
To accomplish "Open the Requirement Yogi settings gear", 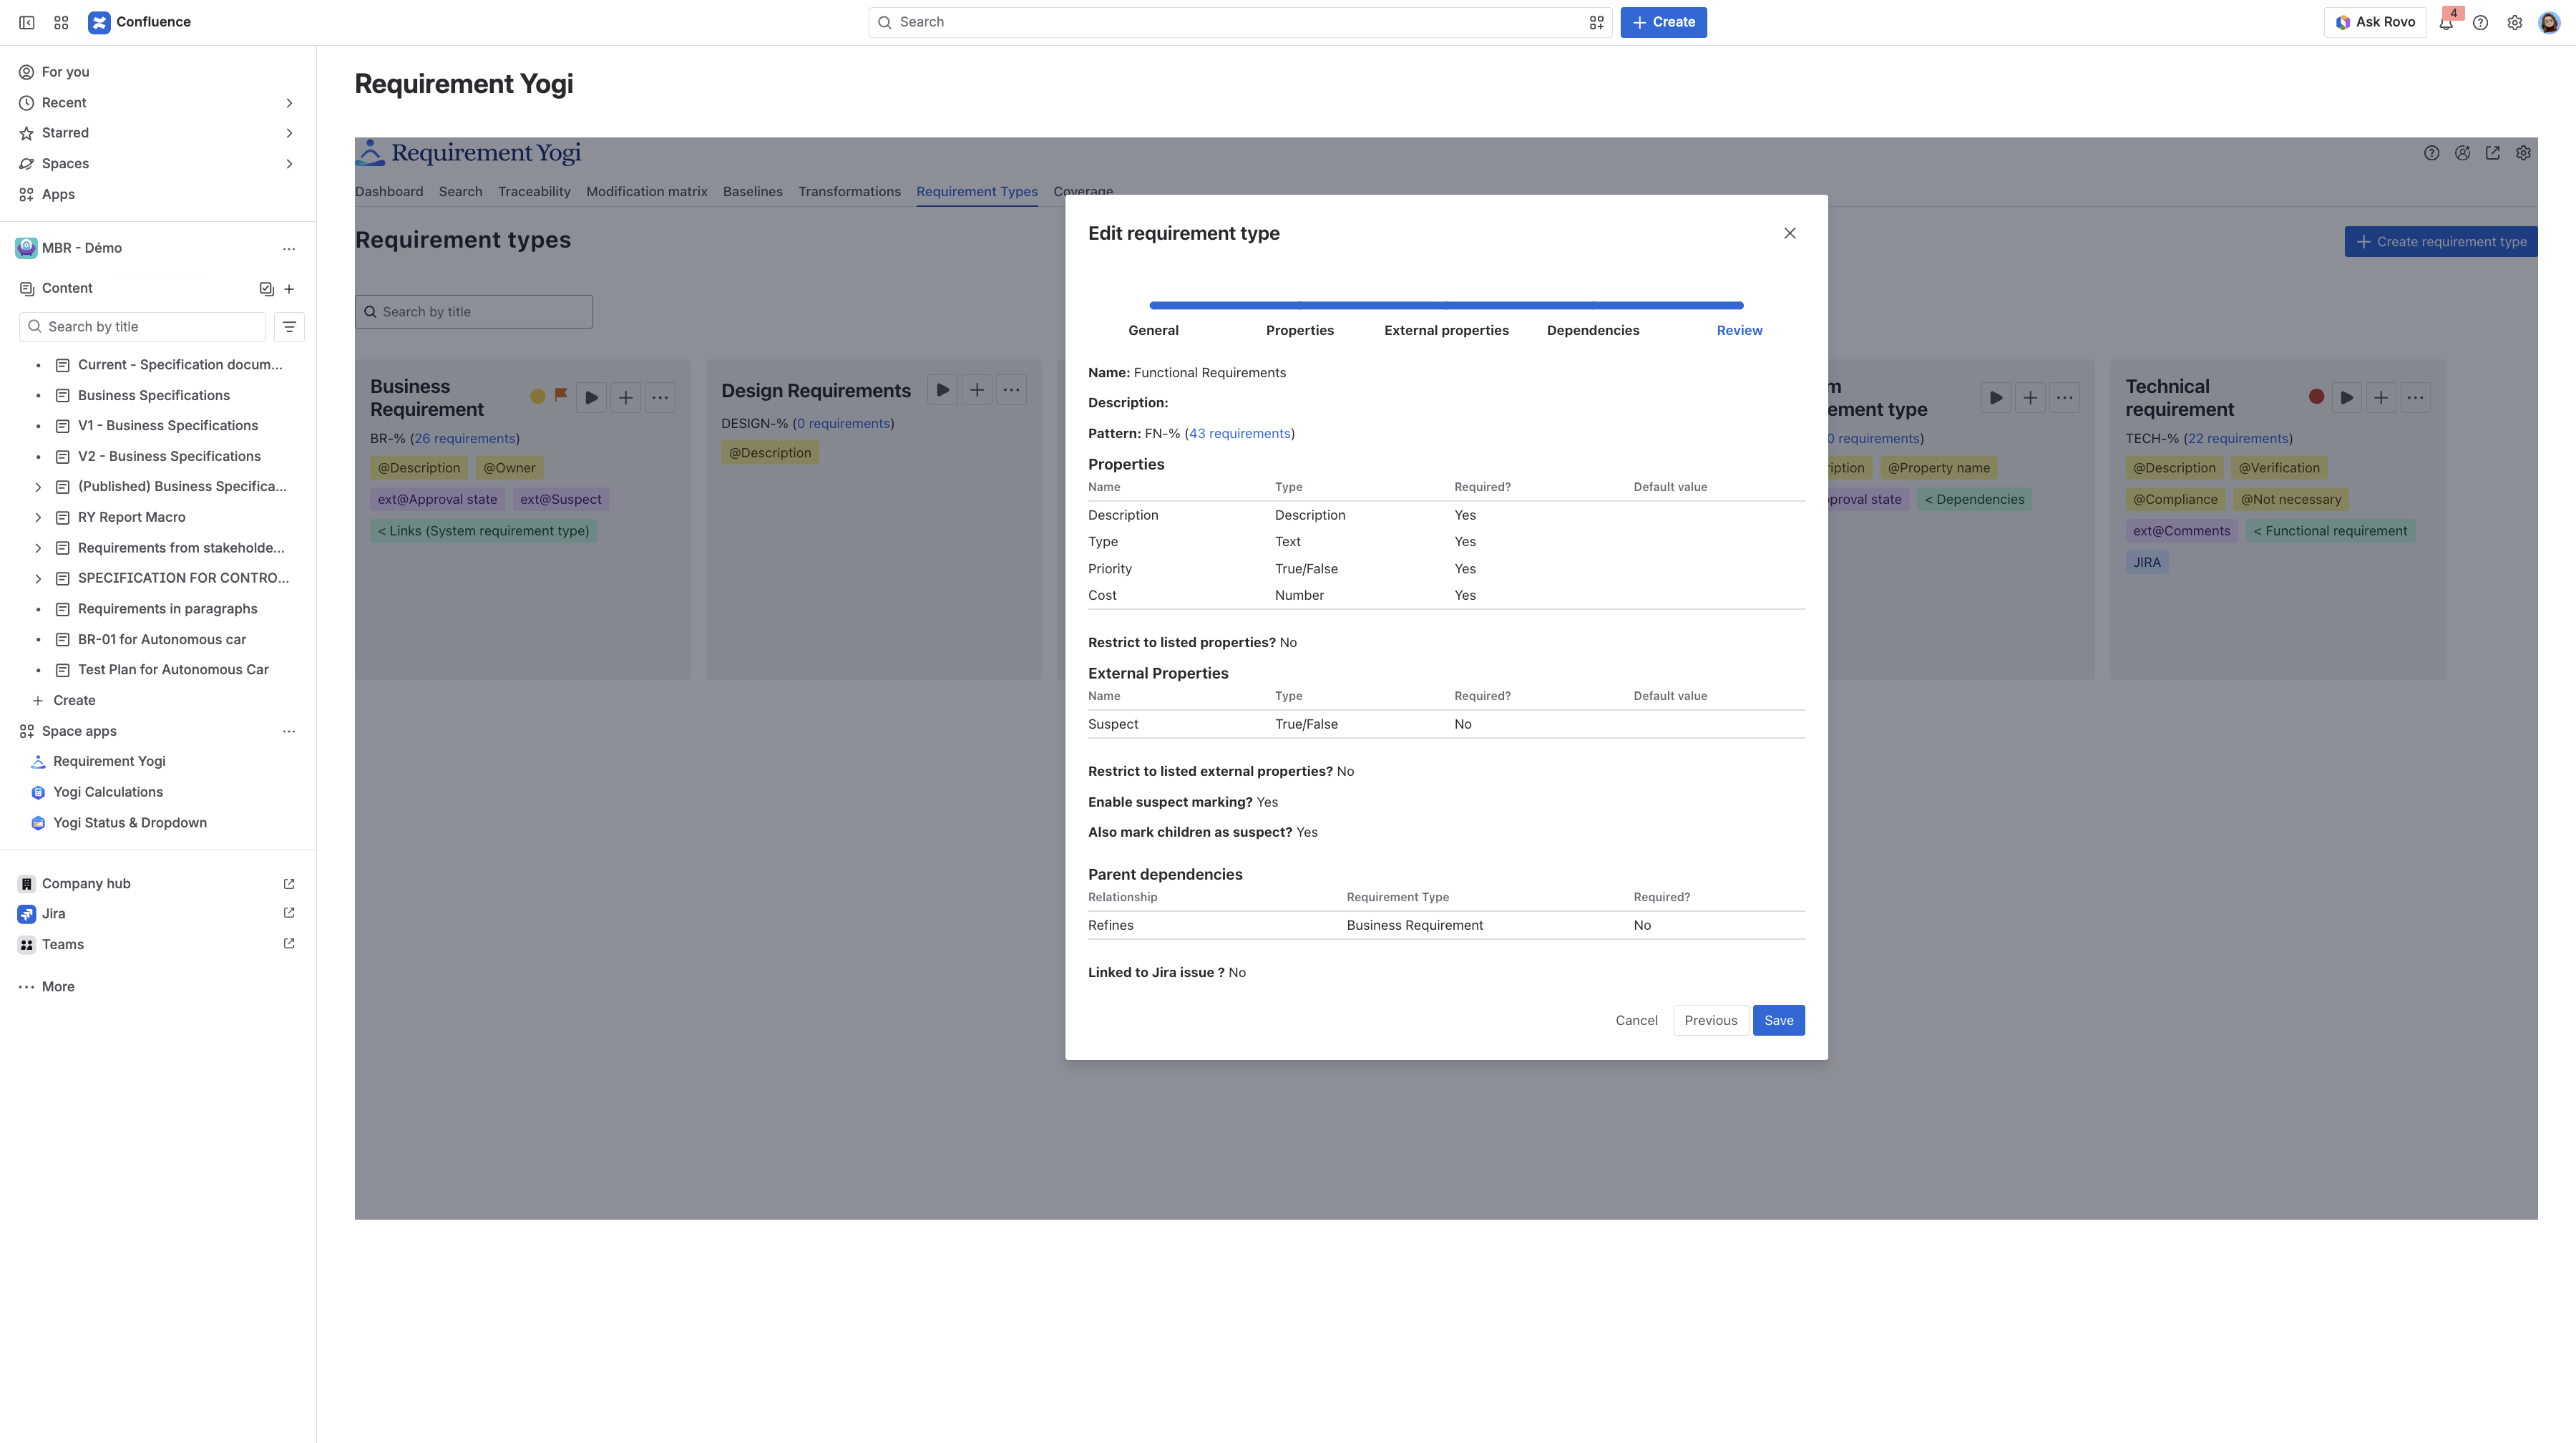I will pos(2523,153).
